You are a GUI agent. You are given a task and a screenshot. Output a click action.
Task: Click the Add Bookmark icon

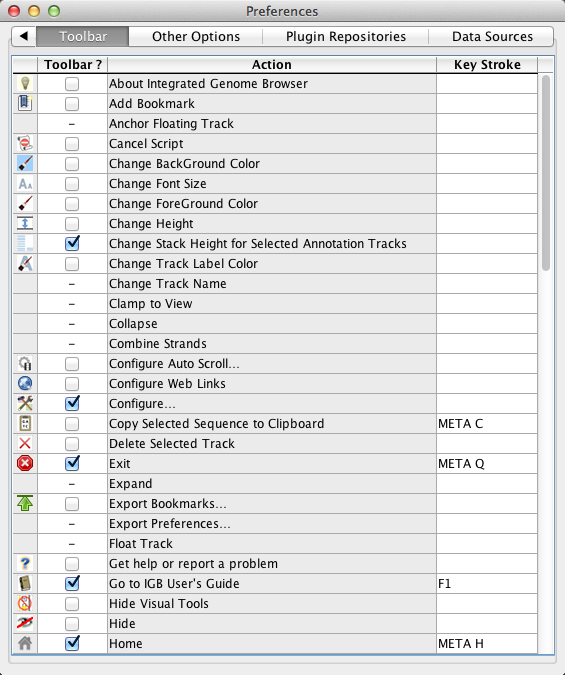click(x=25, y=103)
